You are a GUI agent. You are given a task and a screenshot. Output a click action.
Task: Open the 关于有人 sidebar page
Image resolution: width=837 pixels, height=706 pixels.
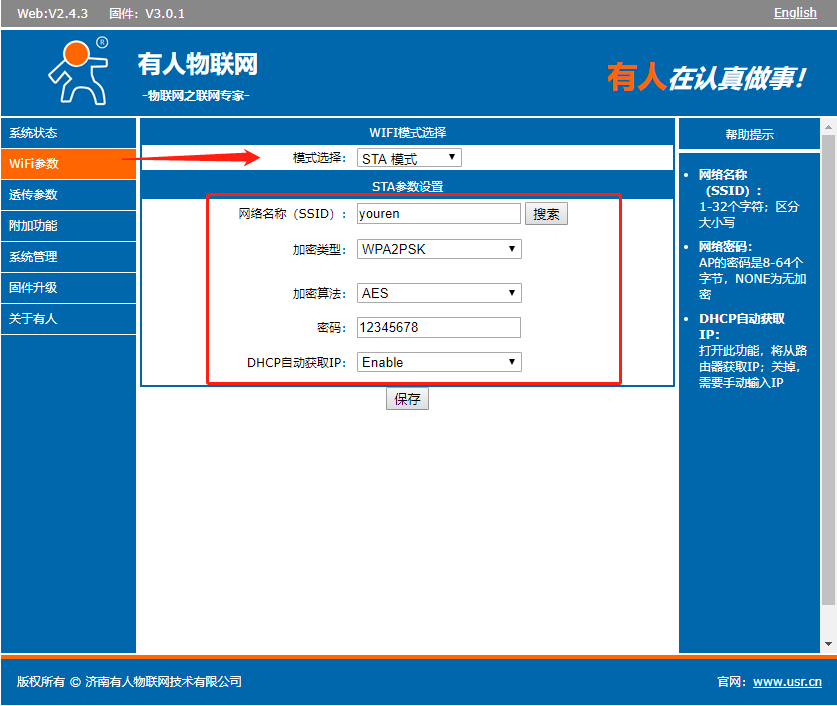[x=68, y=319]
